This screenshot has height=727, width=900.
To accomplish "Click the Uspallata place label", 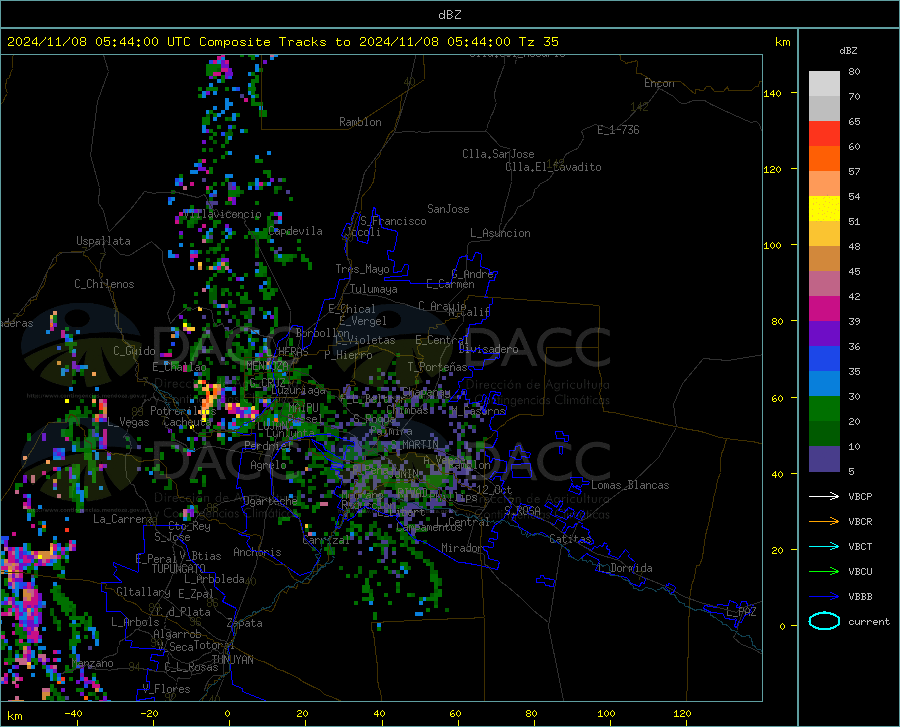I will pos(103,241).
